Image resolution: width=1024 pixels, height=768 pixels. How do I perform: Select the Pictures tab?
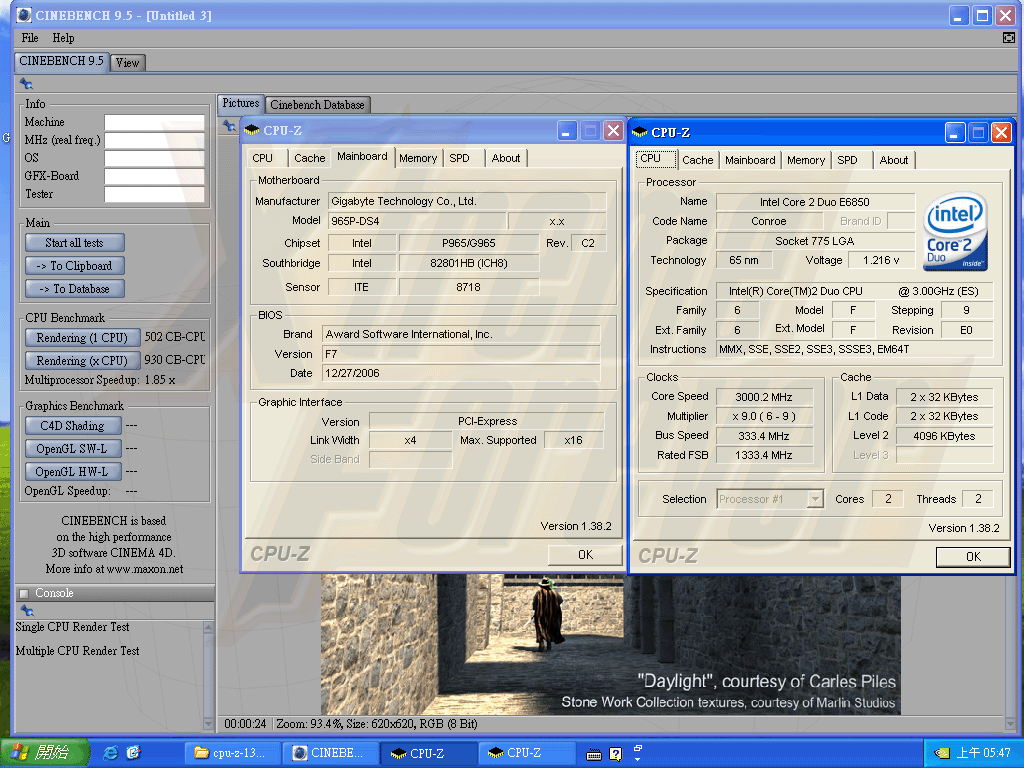[240, 103]
